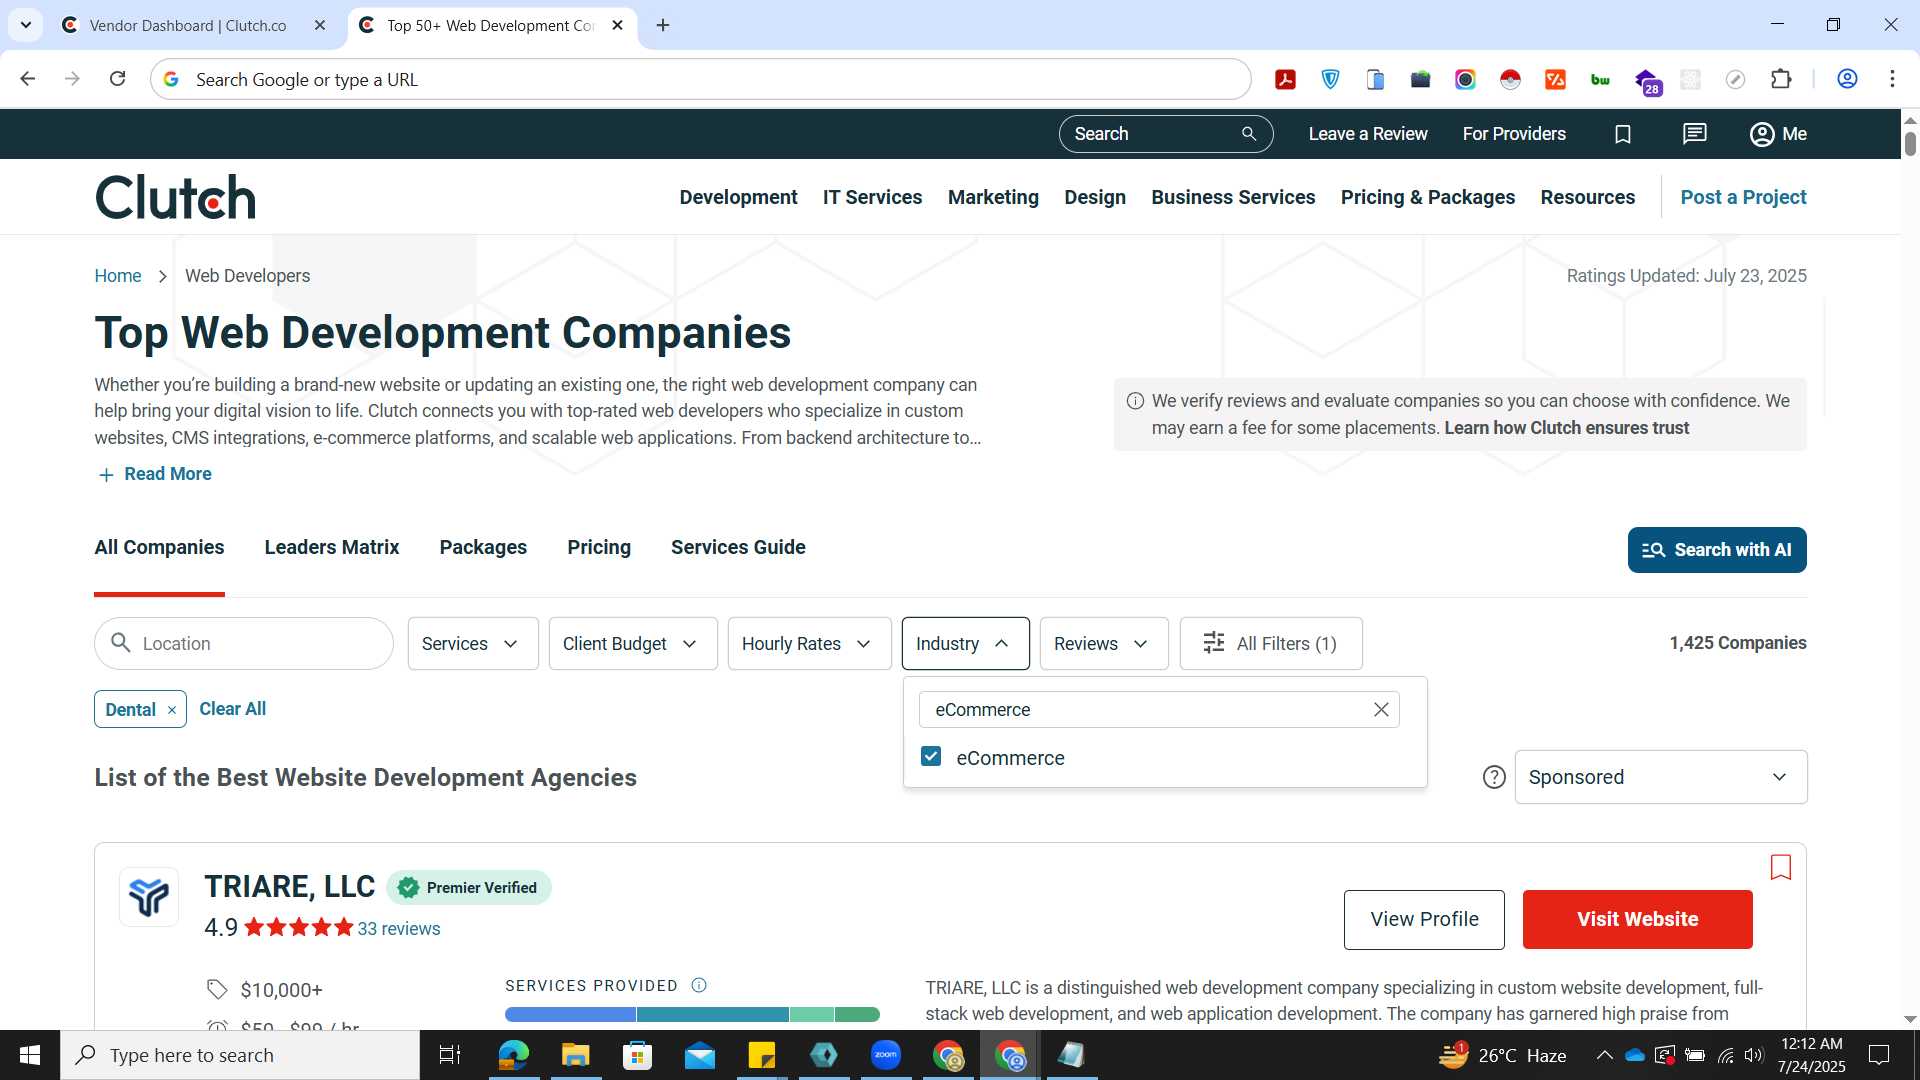Open saved bookmarks icon in header
The width and height of the screenshot is (1920, 1080).
pos(1623,134)
